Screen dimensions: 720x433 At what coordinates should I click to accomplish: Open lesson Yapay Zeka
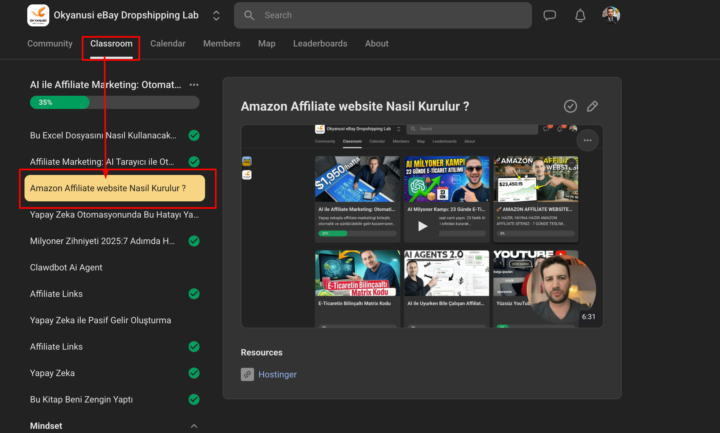click(x=52, y=373)
